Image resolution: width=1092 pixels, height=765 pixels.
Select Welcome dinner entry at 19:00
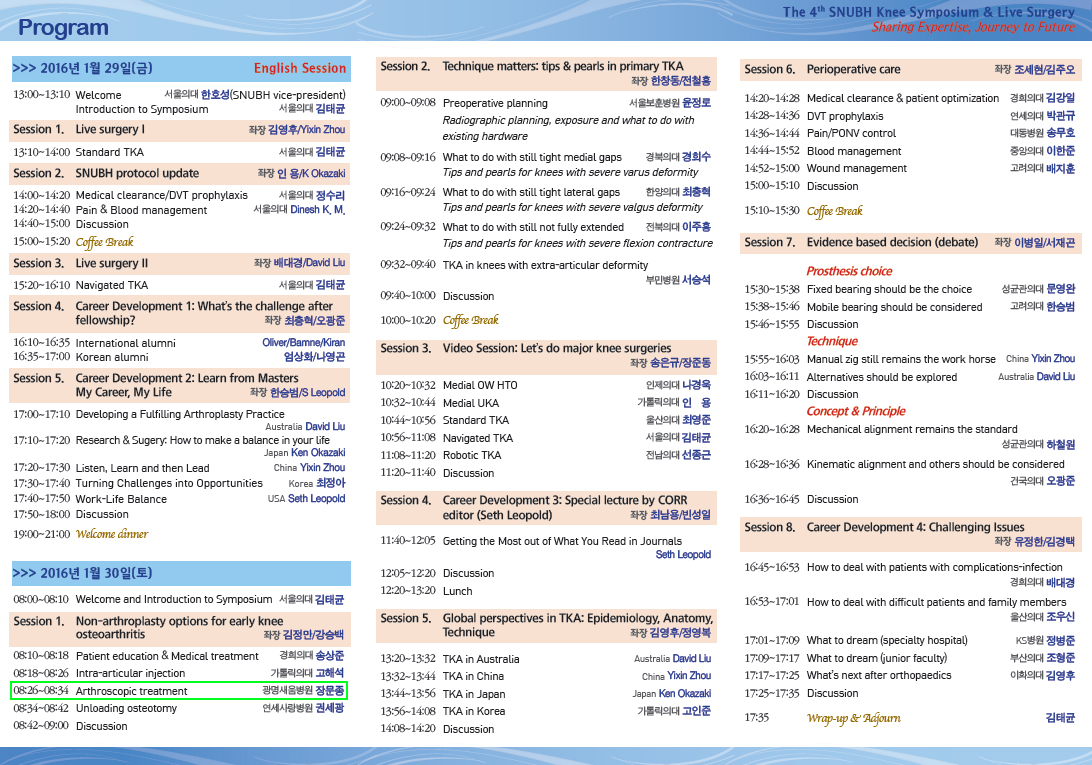click(81, 534)
